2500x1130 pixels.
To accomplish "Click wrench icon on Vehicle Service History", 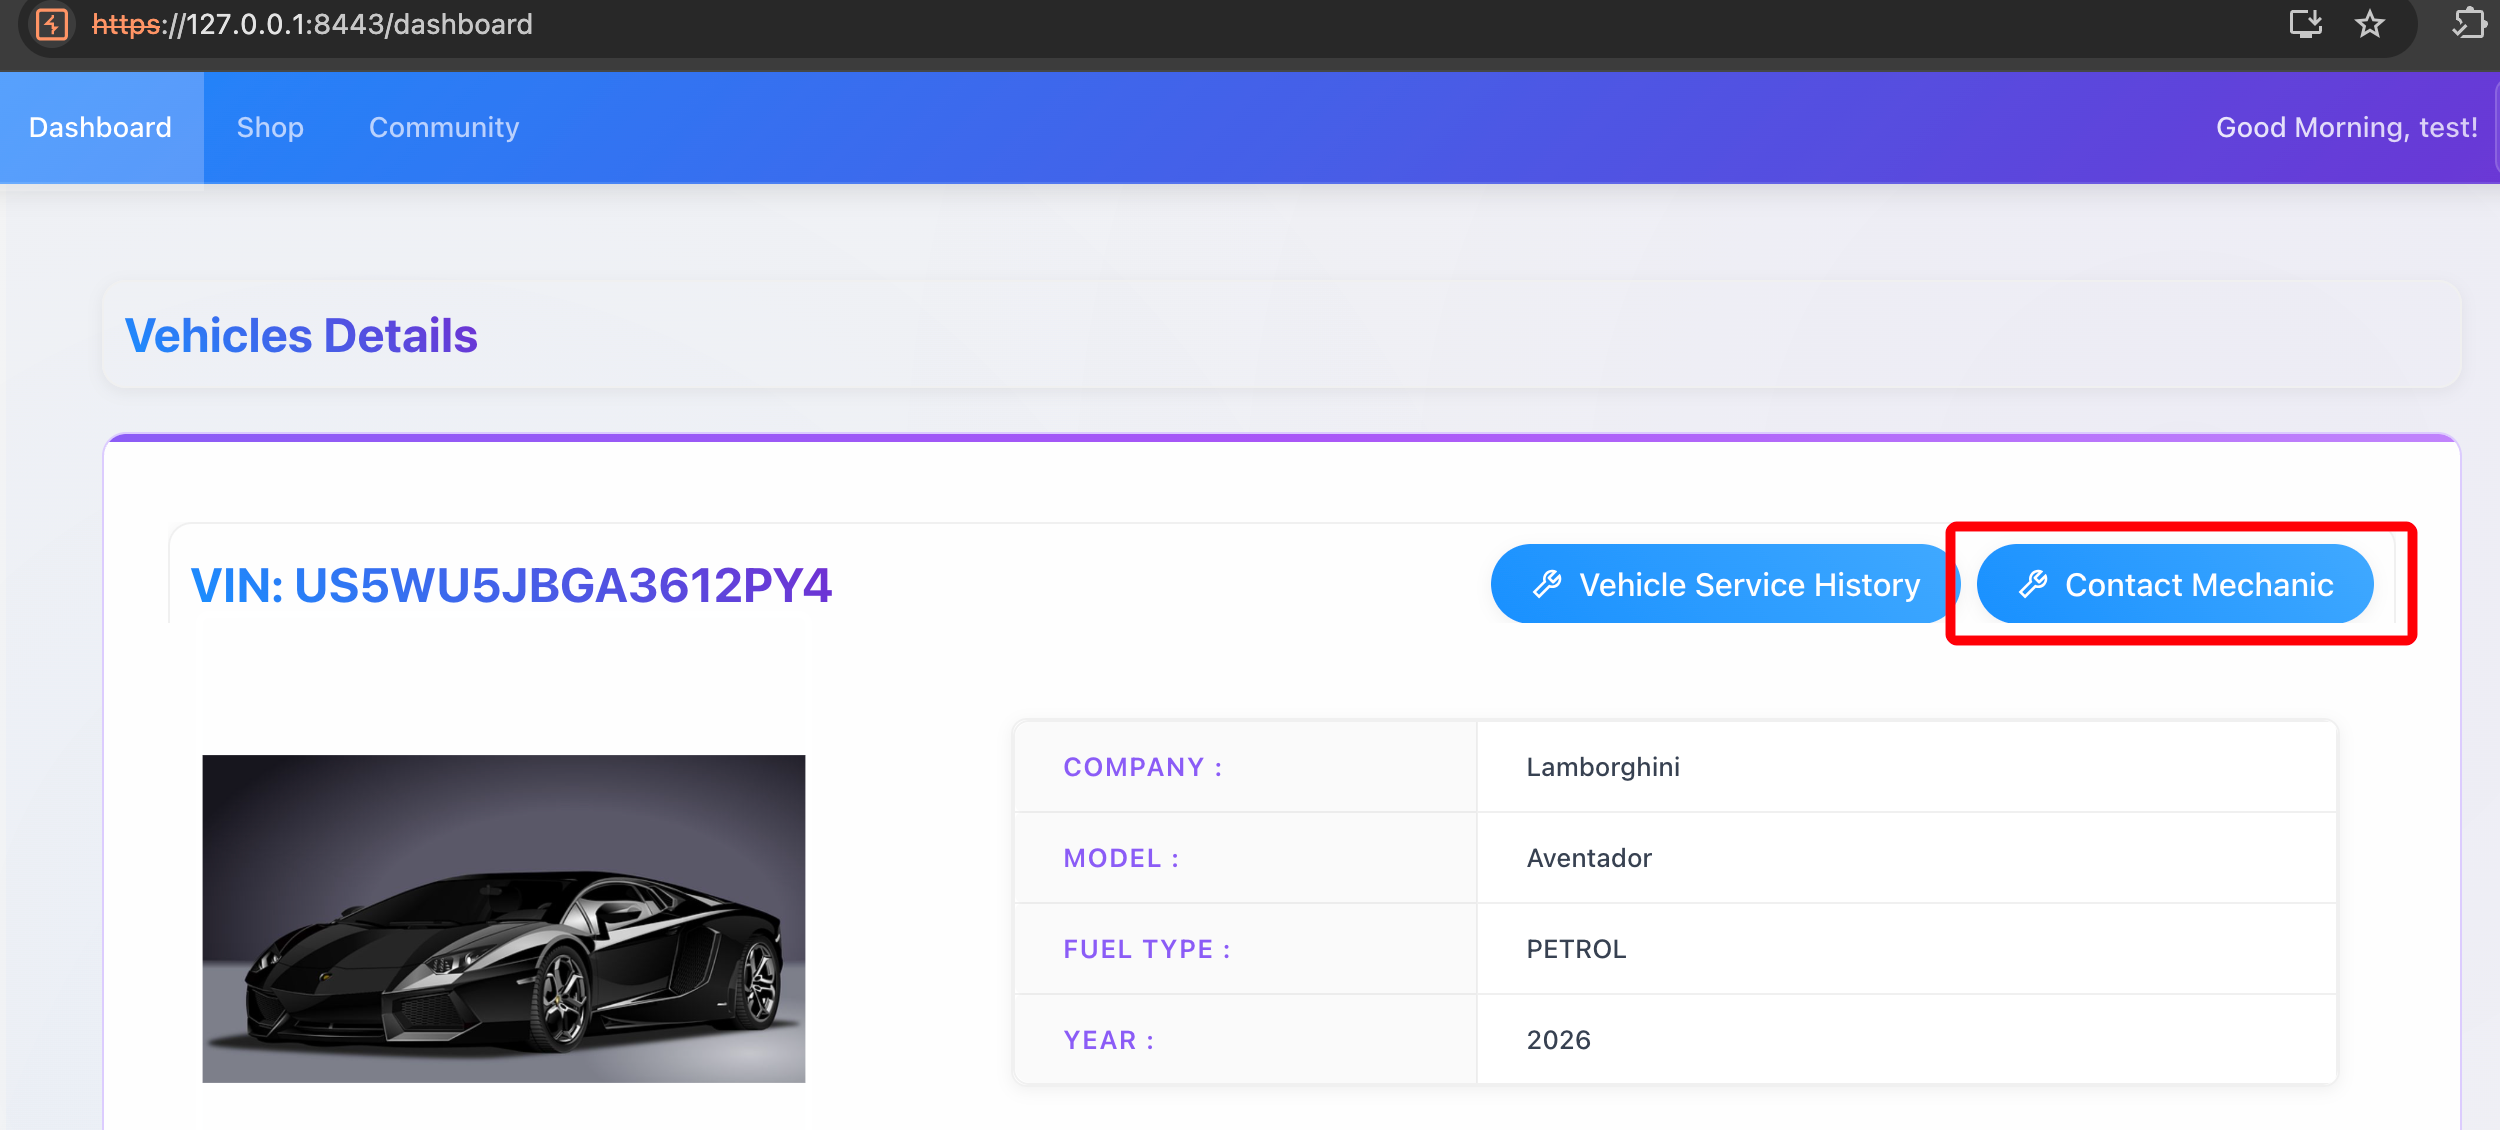I will coord(1547,584).
